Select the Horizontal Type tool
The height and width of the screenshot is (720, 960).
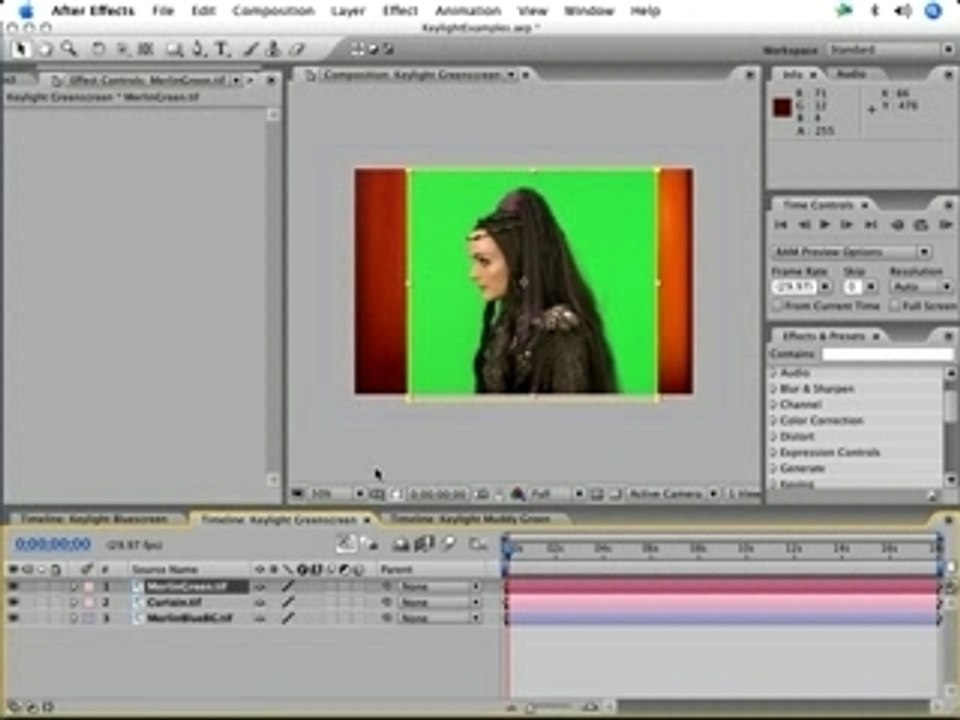[222, 49]
